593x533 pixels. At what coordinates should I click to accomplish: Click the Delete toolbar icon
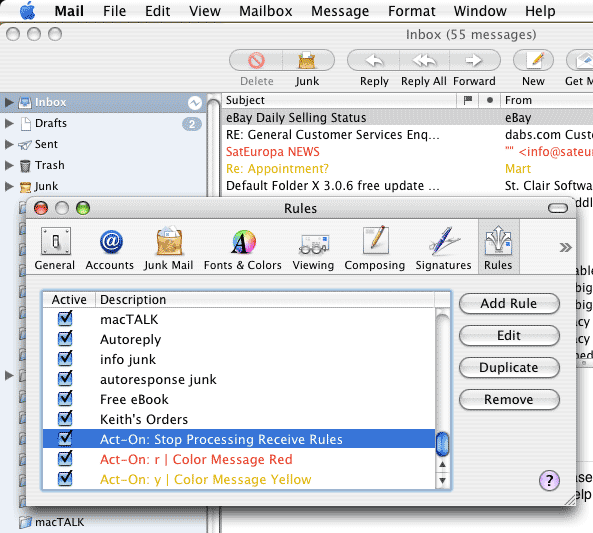(256, 61)
